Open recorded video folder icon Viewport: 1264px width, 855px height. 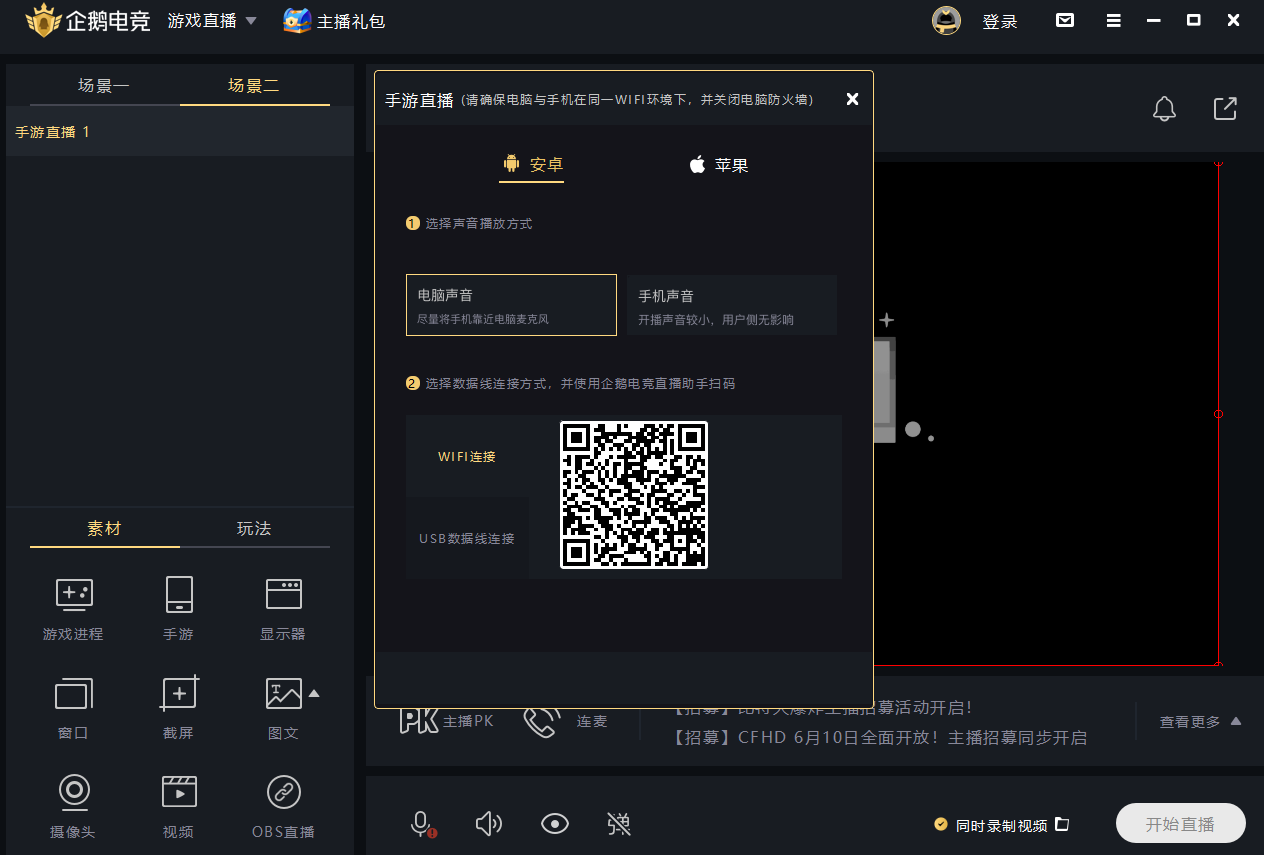click(x=1062, y=824)
